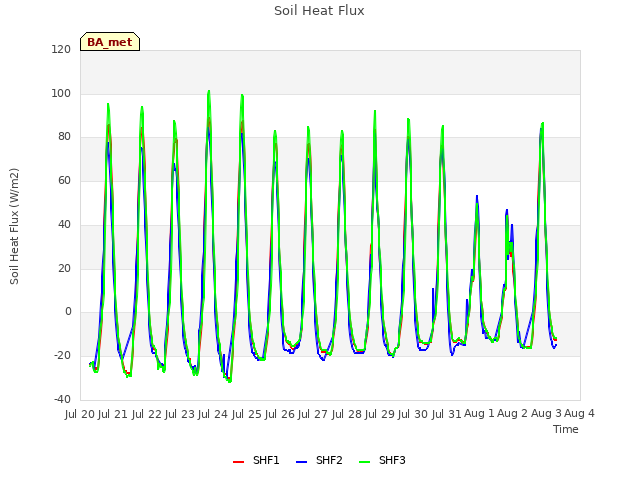The width and height of the screenshot is (640, 480).
Task: Click the Soil Heat Flux chart title
Action: tap(319, 11)
